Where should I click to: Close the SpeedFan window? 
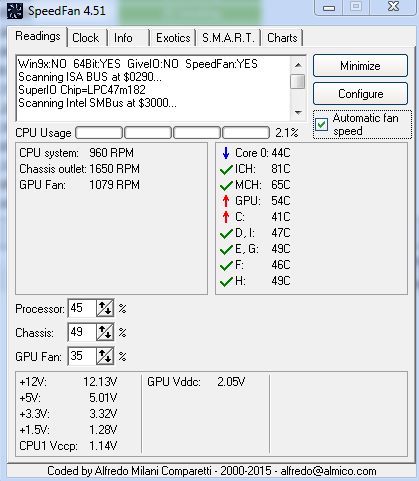coord(394,7)
